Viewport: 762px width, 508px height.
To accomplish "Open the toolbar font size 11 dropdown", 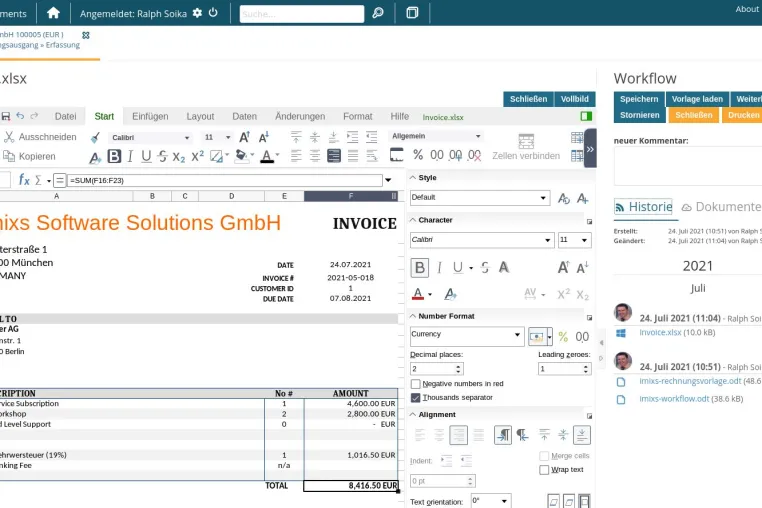I will pos(228,138).
